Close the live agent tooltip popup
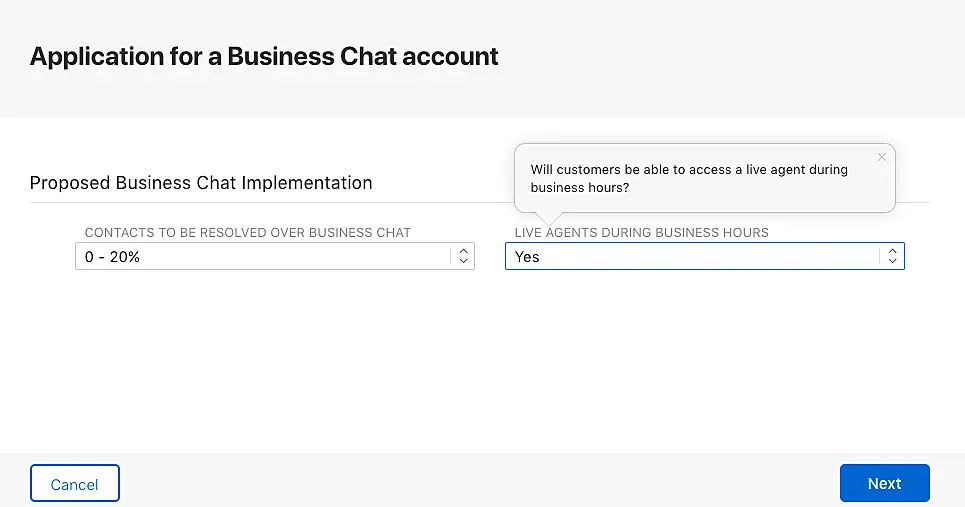This screenshot has width=965, height=507. point(881,157)
